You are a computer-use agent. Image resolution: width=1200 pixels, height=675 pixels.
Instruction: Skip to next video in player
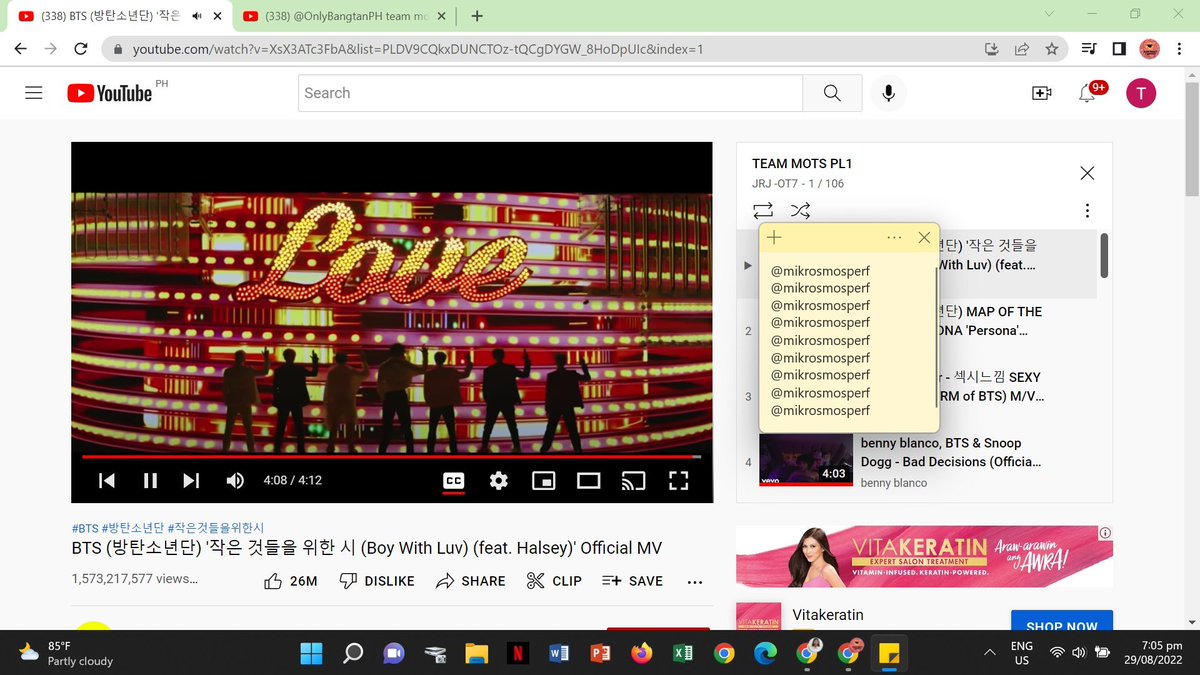[x=192, y=481]
